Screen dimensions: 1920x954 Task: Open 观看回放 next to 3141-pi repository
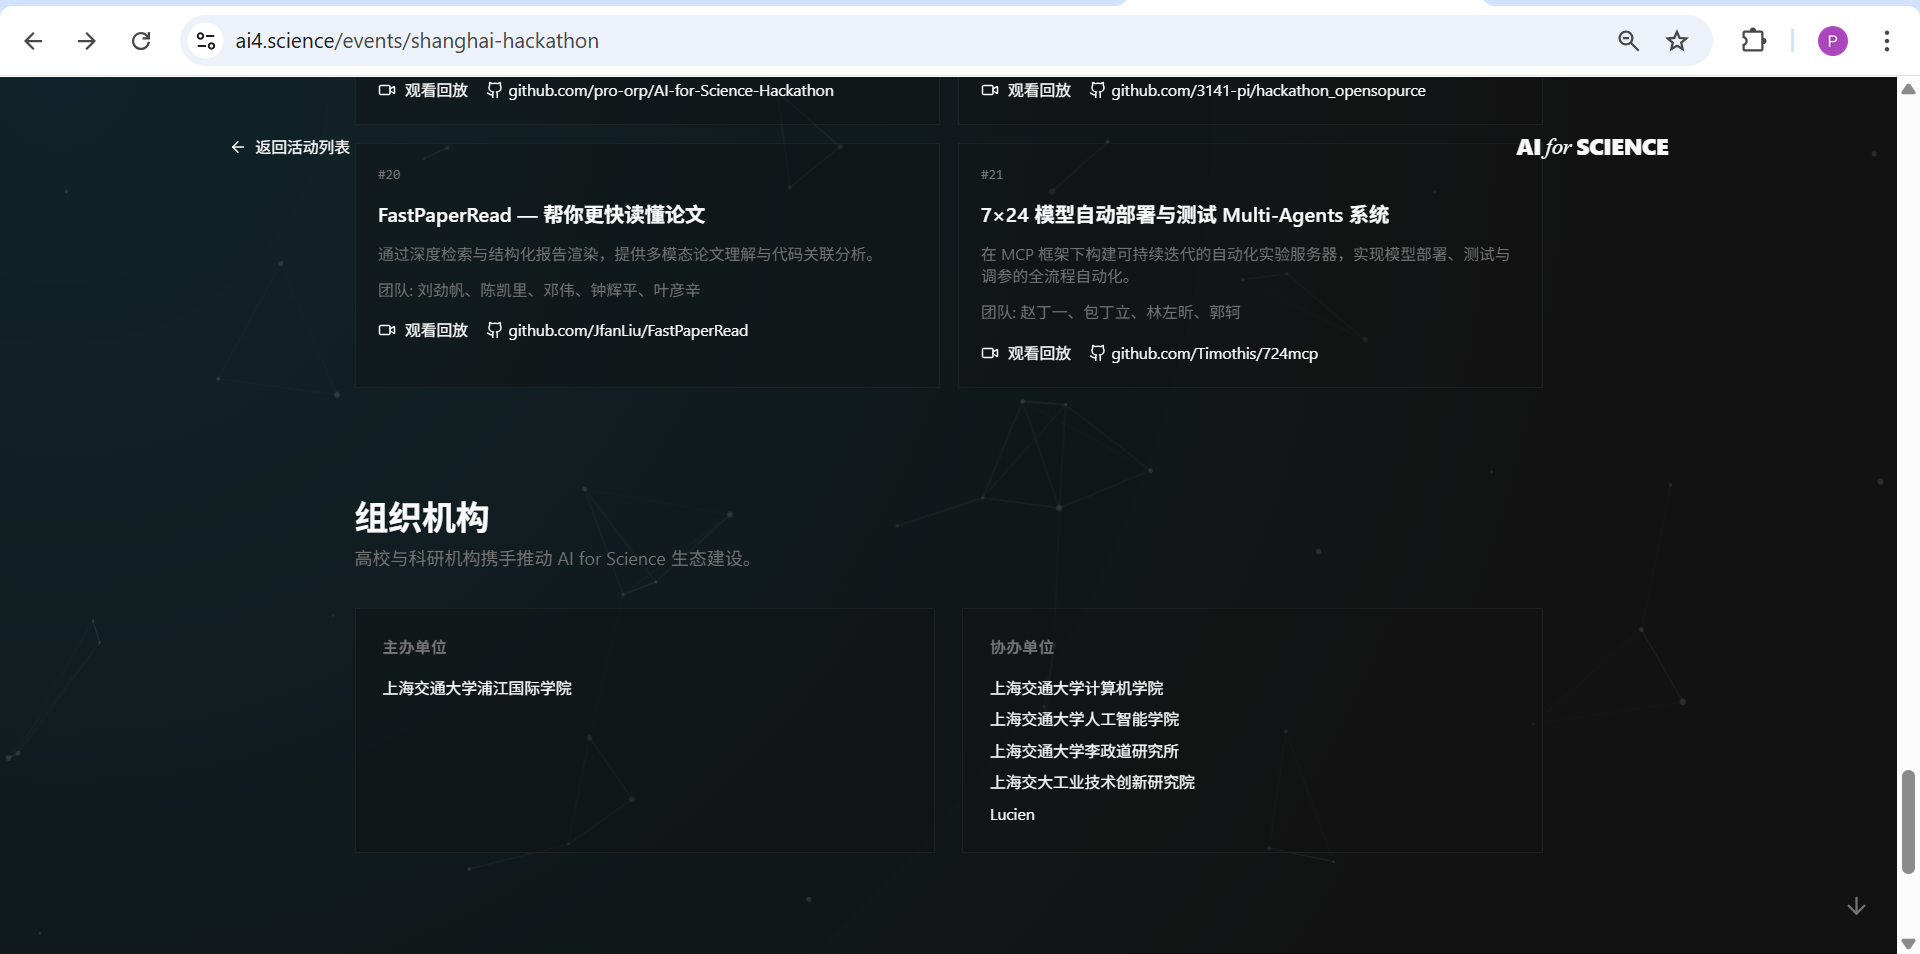click(1039, 90)
